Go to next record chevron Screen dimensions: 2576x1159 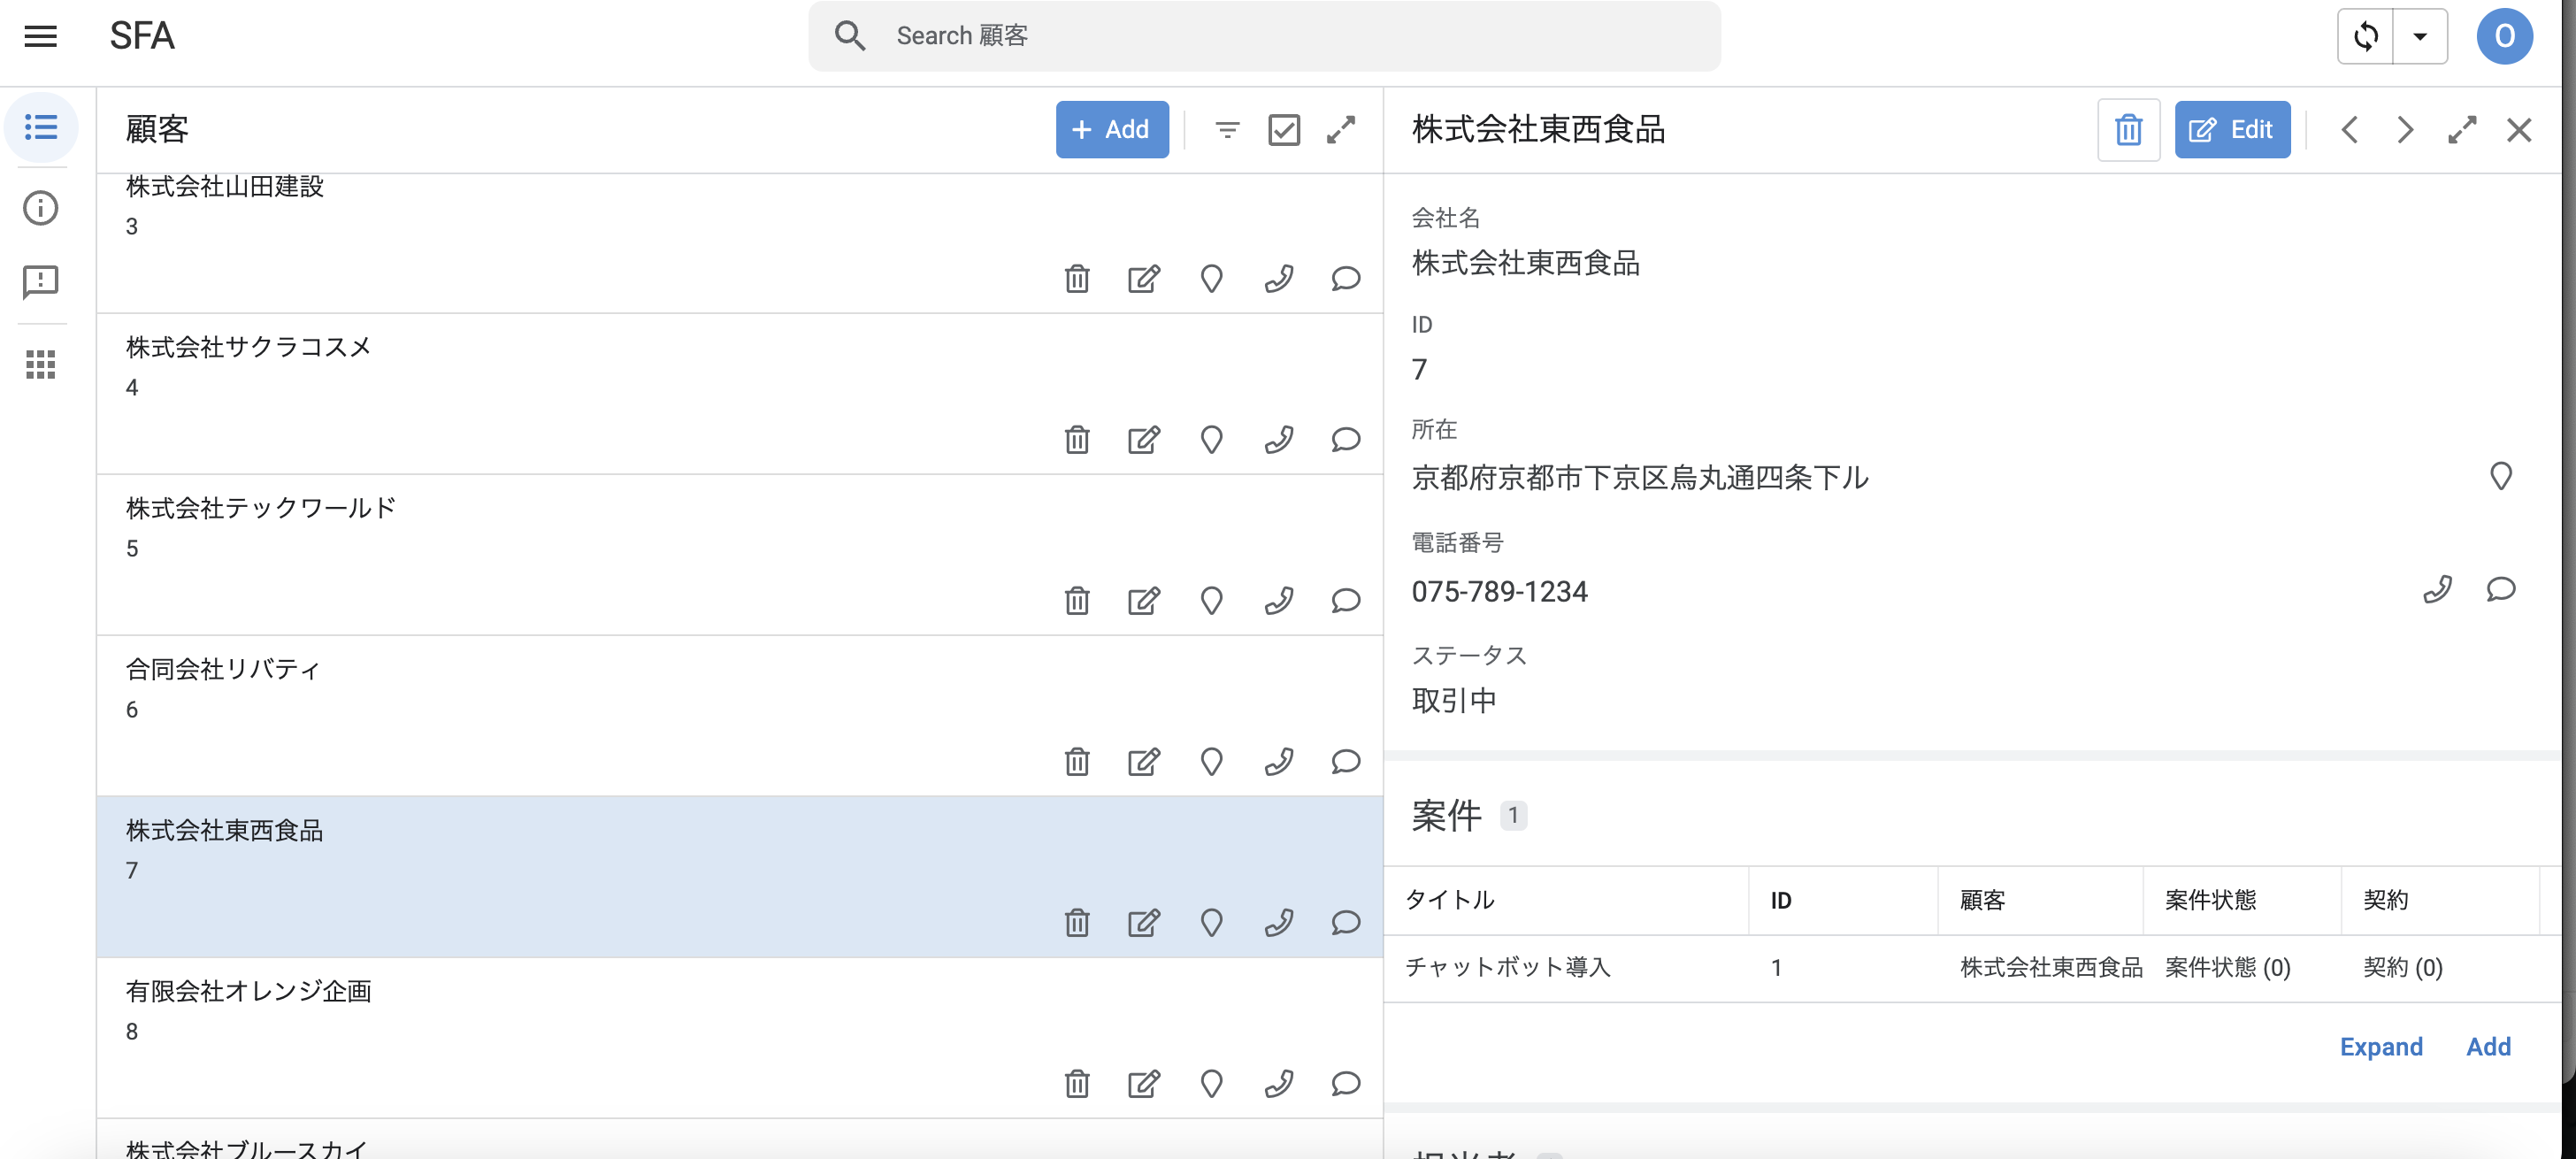point(2406,129)
